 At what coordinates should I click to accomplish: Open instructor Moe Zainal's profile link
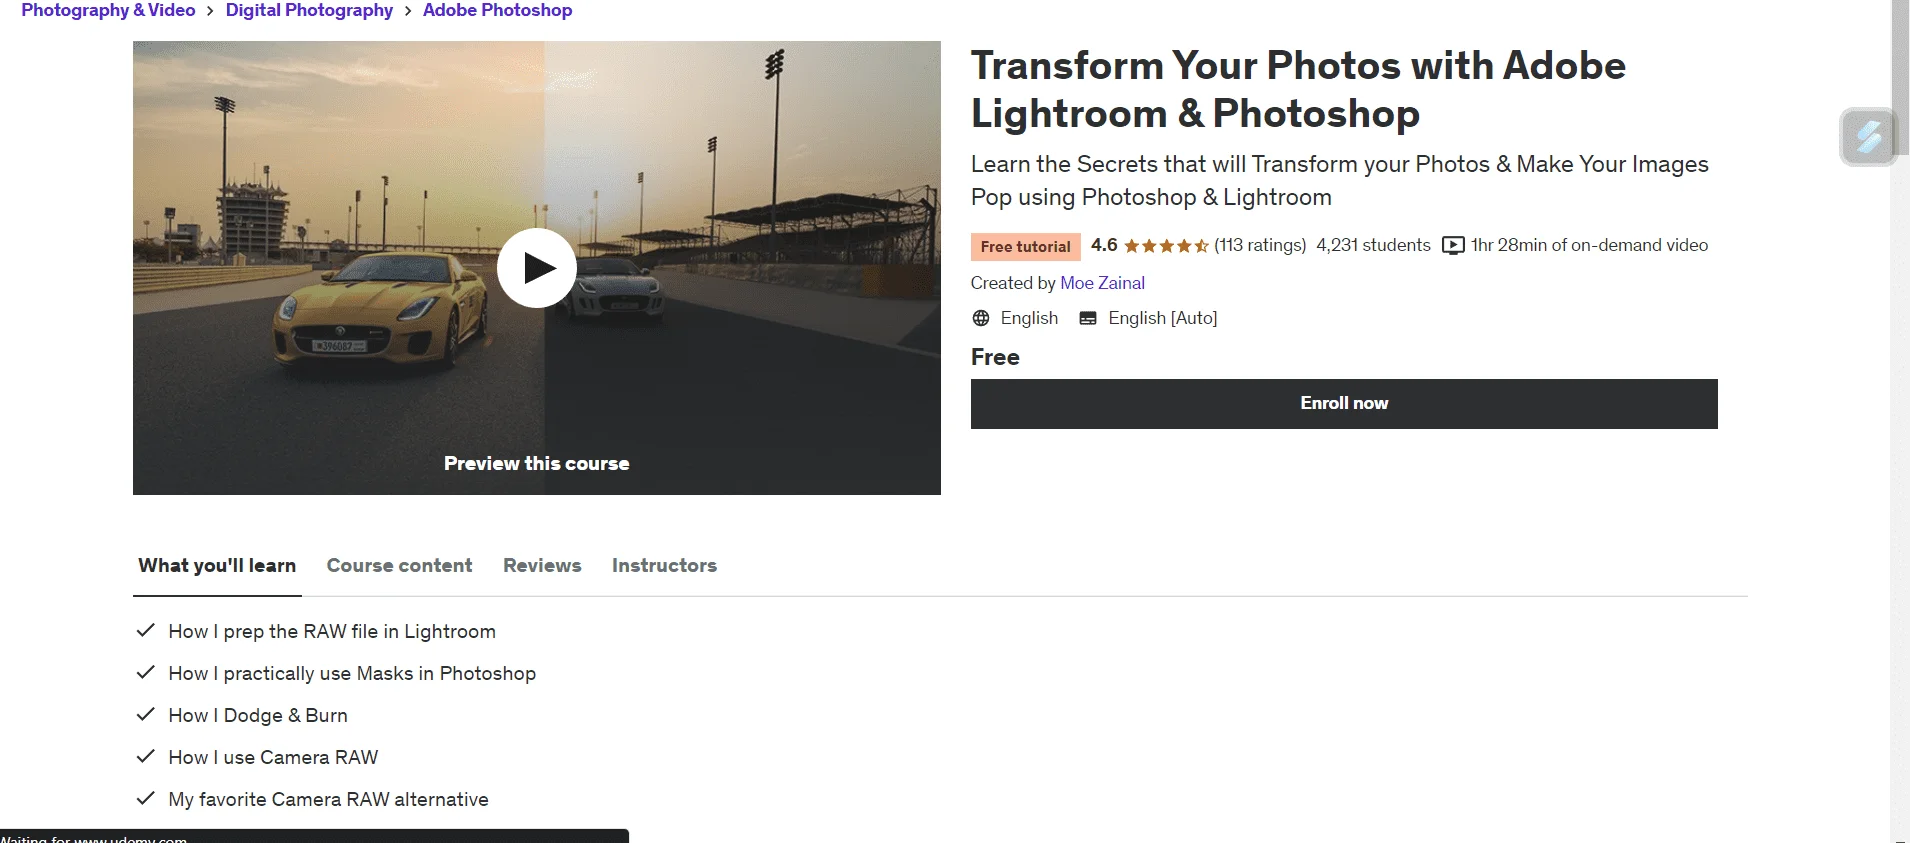click(x=1102, y=283)
